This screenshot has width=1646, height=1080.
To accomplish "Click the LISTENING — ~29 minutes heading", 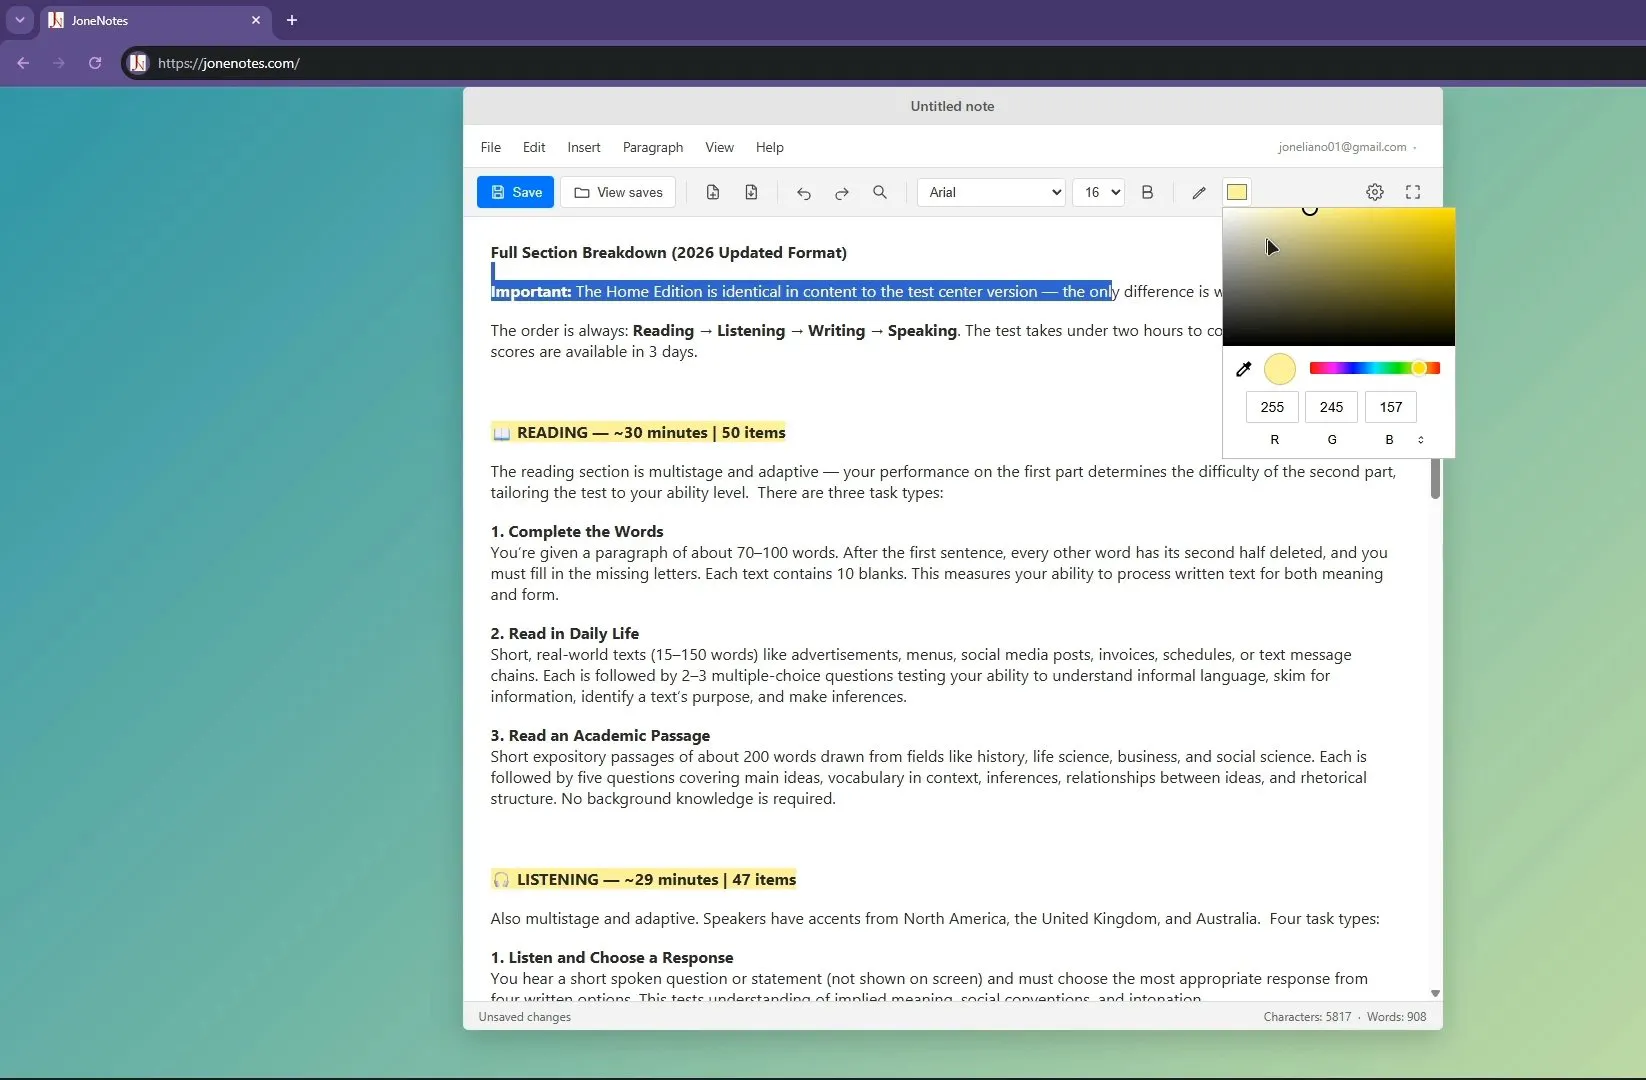I will (x=644, y=879).
